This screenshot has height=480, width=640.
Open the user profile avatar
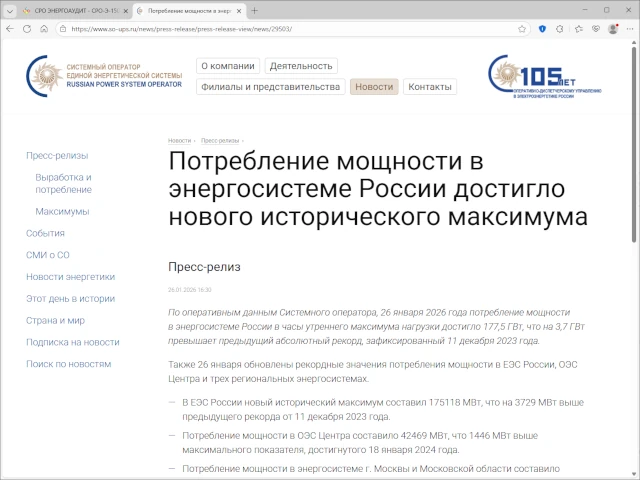[x=613, y=29]
